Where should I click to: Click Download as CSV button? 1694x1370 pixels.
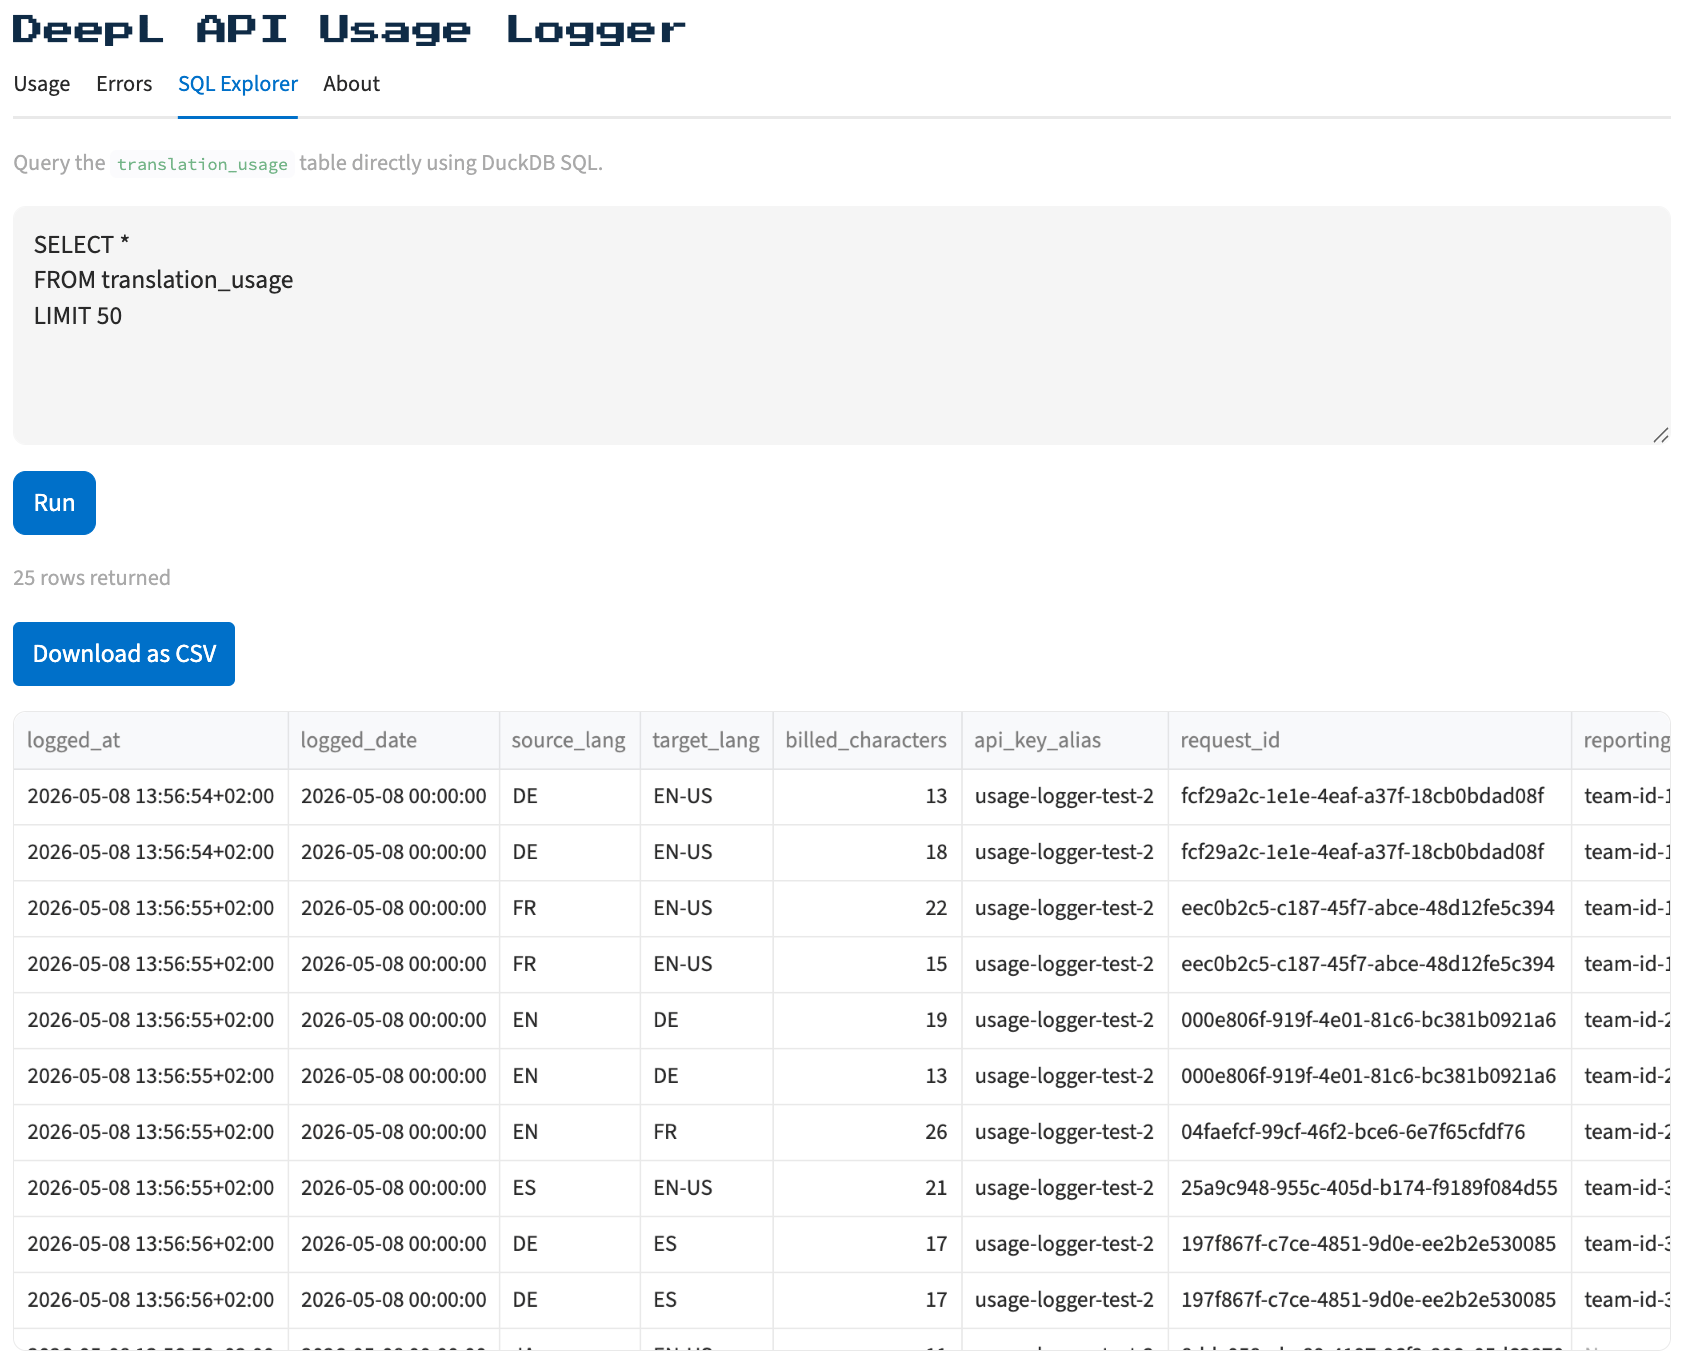[x=124, y=654]
